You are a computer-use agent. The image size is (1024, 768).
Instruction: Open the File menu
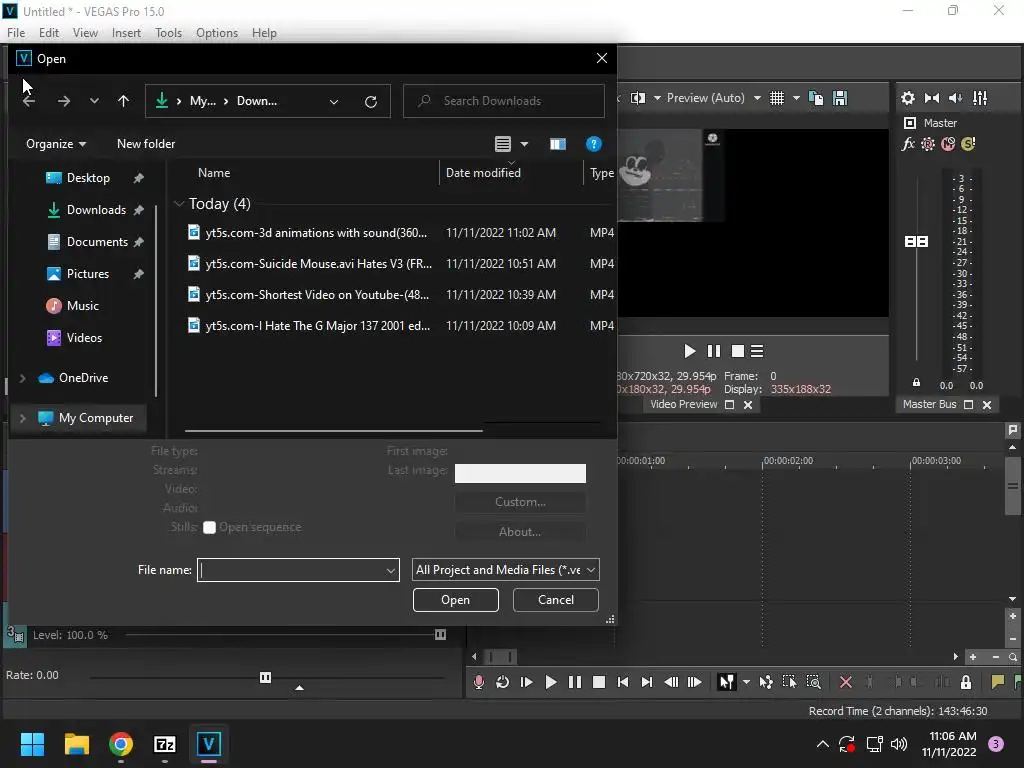16,33
